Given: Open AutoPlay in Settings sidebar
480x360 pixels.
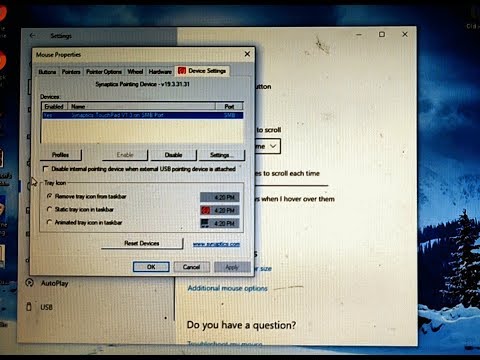Looking at the screenshot, I should (55, 283).
